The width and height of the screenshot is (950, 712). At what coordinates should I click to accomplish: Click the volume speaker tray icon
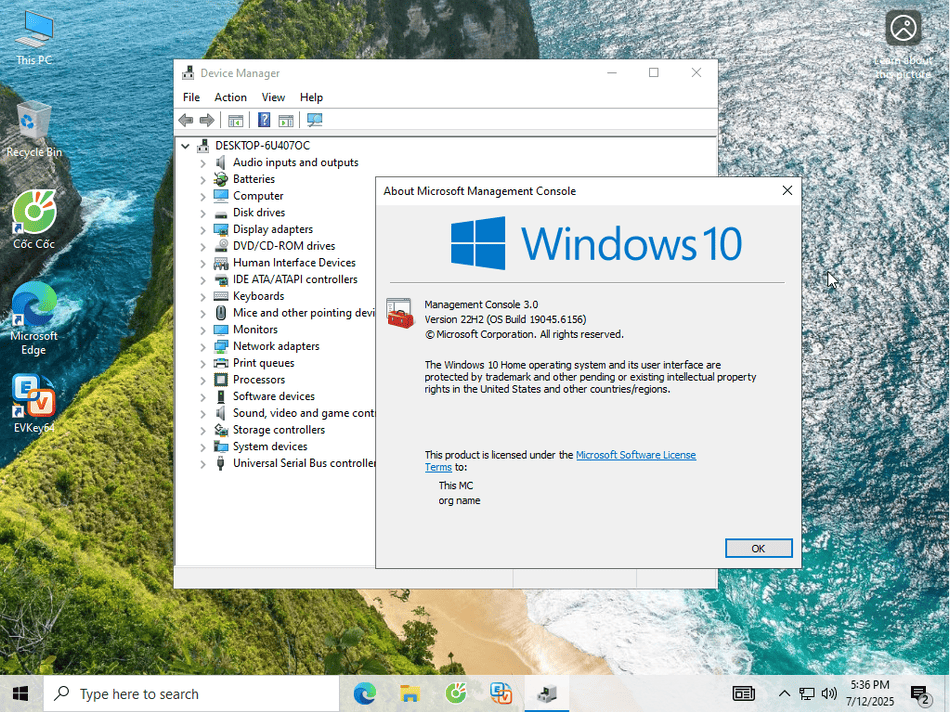click(829, 693)
